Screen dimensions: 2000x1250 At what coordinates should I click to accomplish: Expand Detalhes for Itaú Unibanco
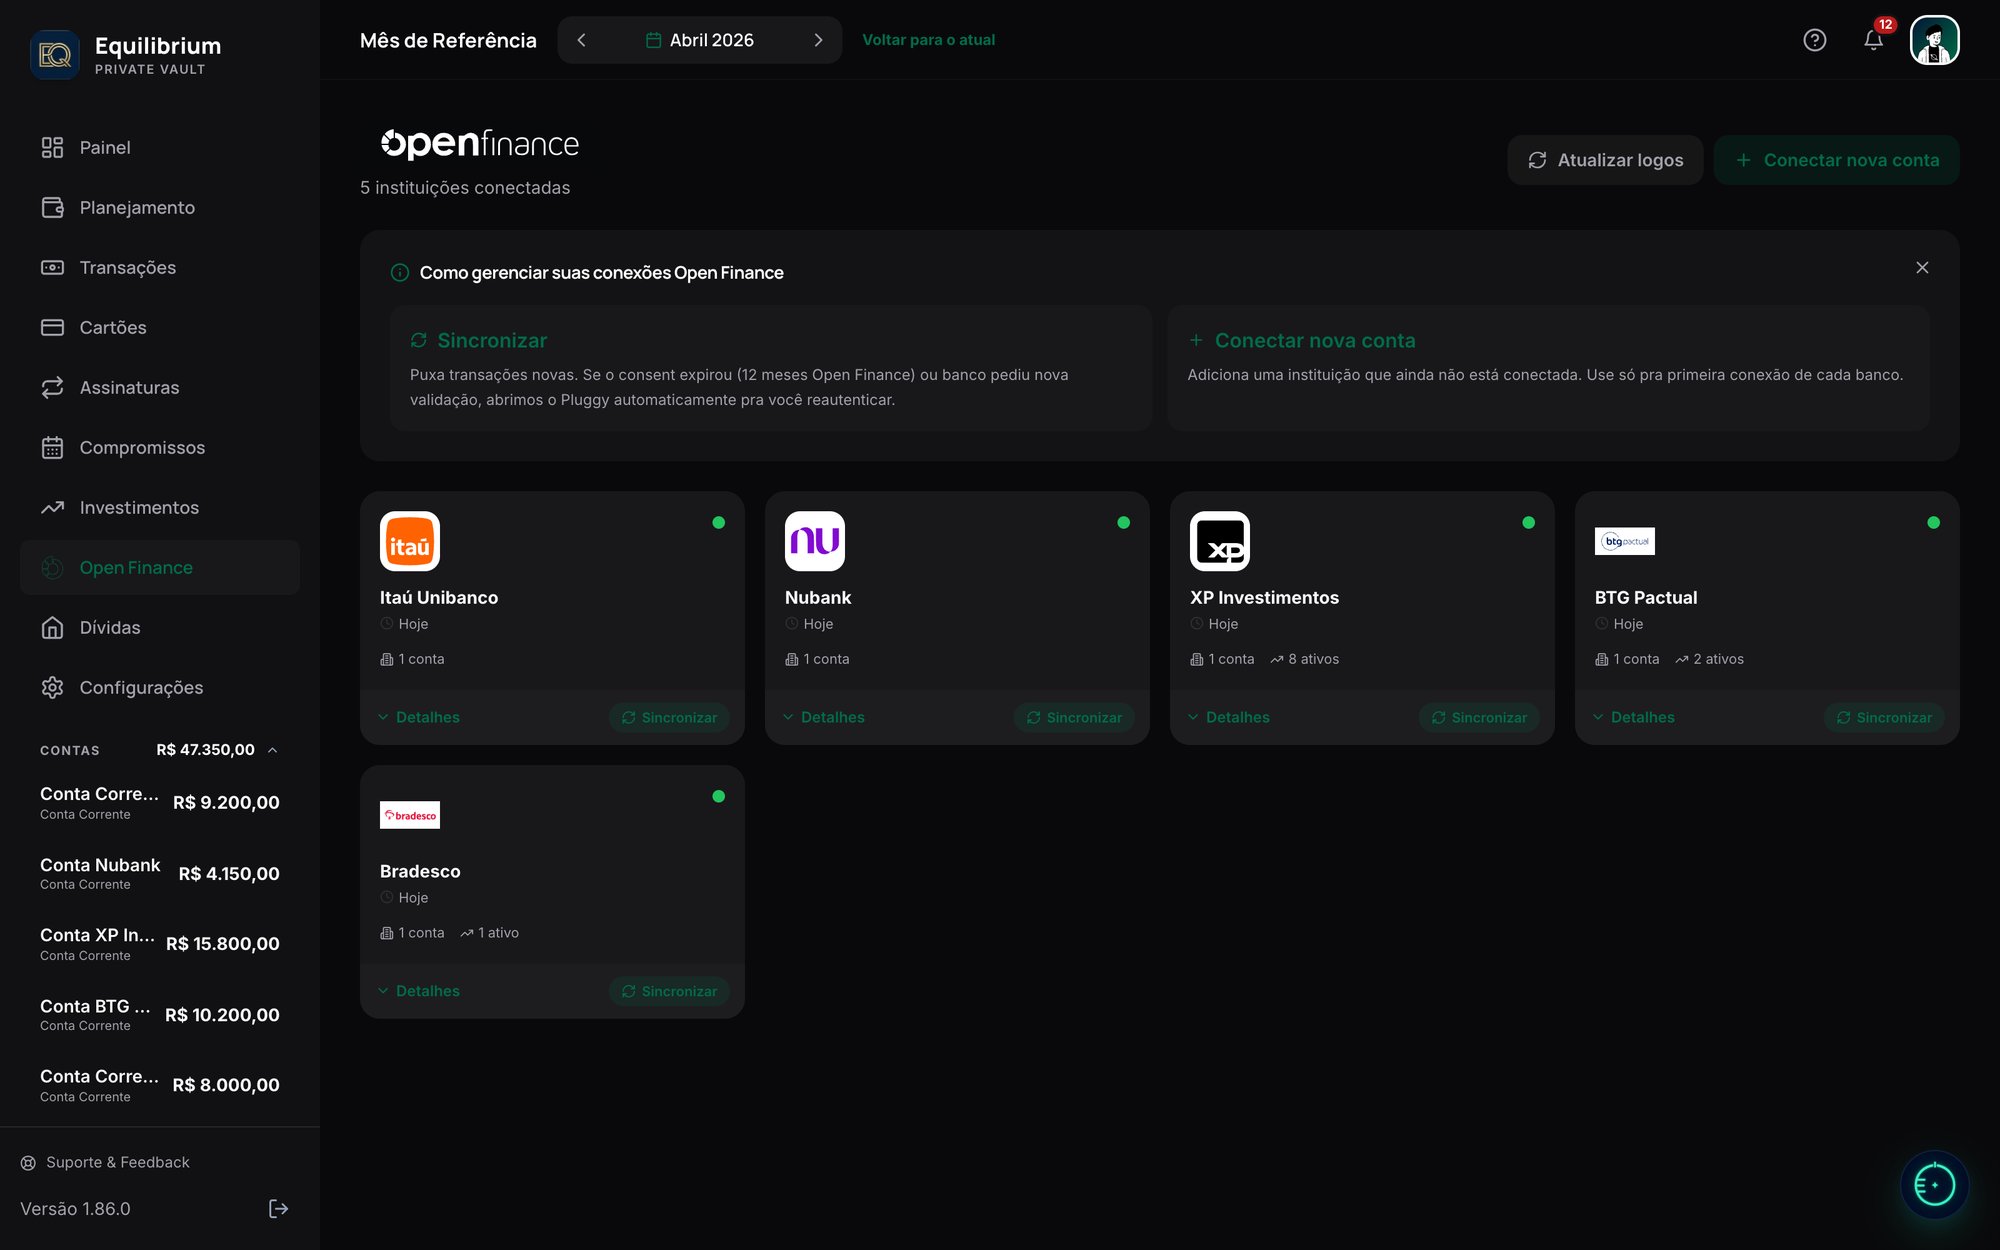pyautogui.click(x=419, y=717)
